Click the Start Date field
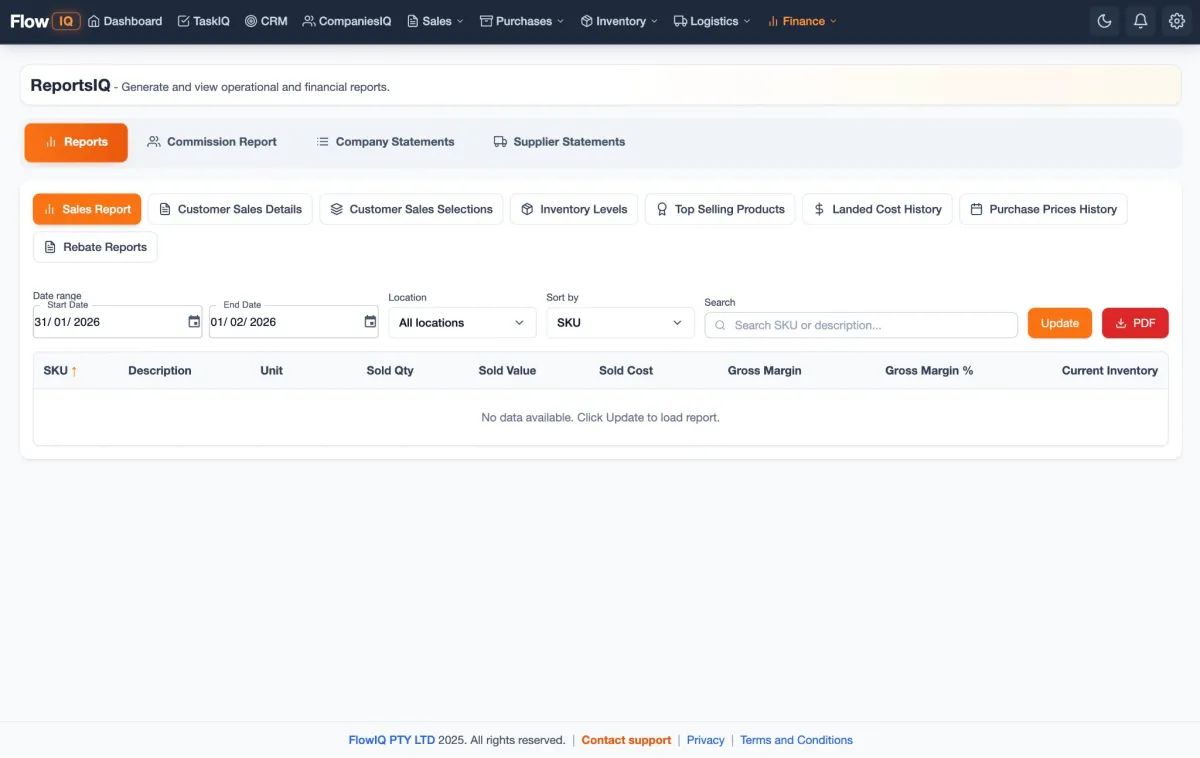The image size is (1200, 758). coord(117,322)
